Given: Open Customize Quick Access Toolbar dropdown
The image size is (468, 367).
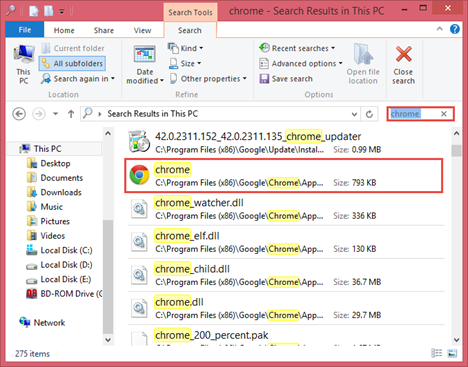Looking at the screenshot, I should click(62, 11).
